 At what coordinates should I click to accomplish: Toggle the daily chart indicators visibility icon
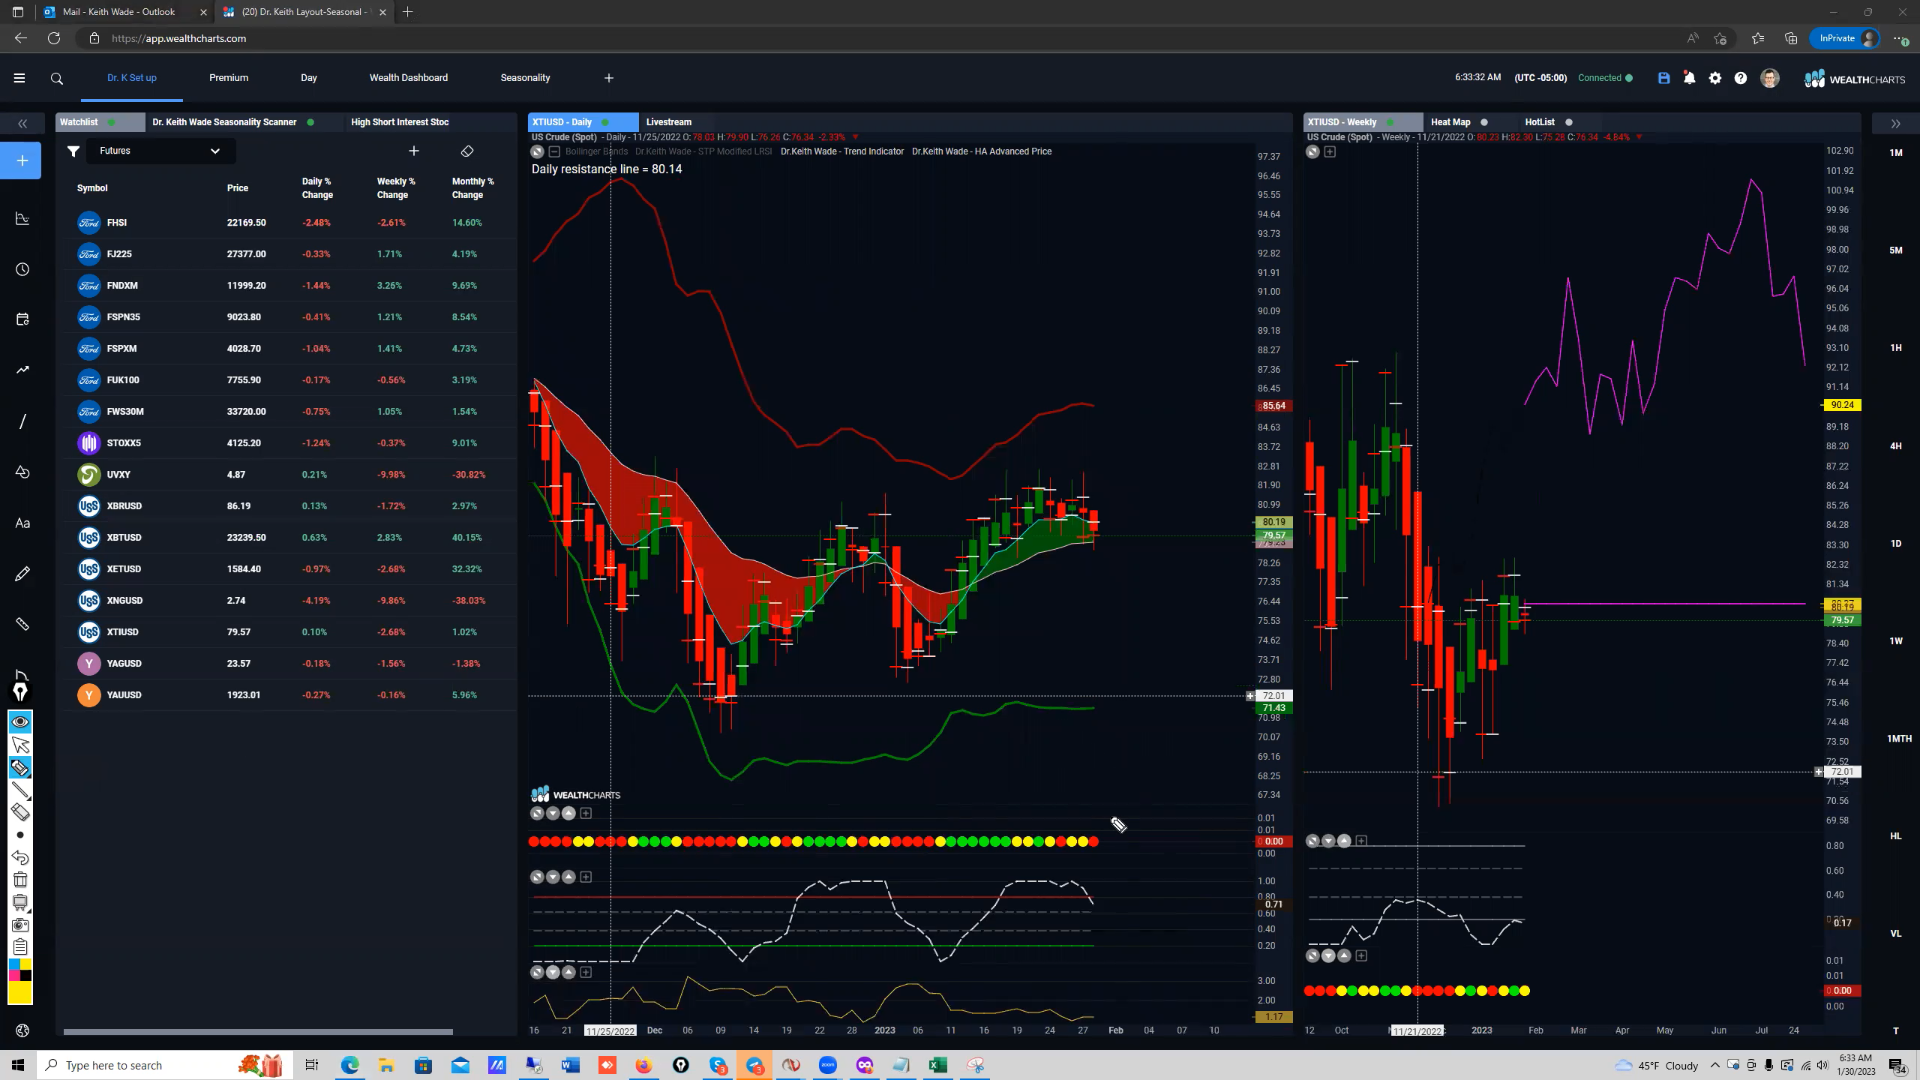coord(537,152)
